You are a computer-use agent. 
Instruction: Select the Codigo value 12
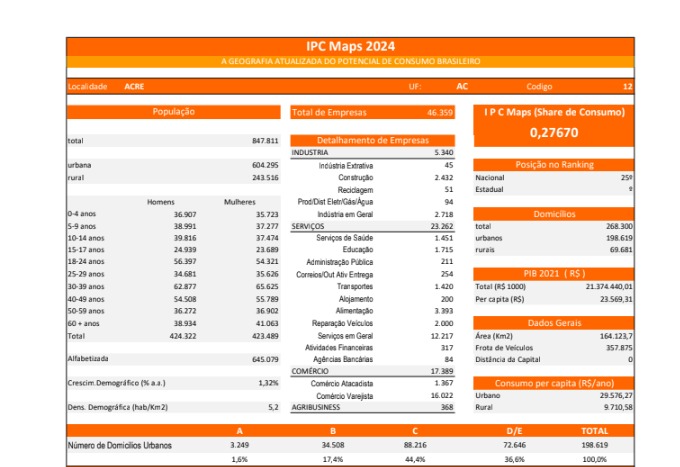tap(626, 87)
